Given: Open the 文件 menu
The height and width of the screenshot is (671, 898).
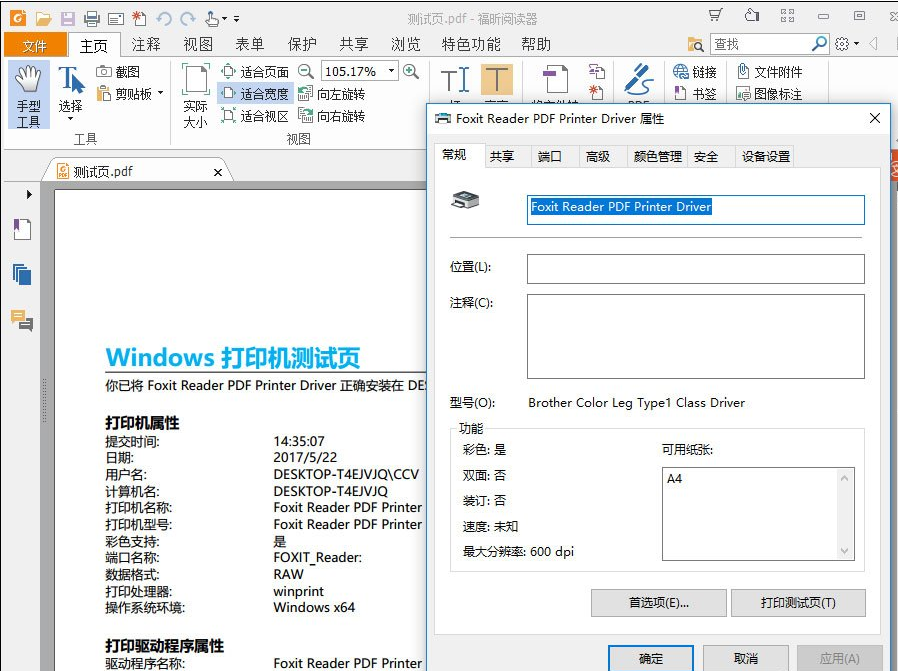Looking at the screenshot, I should tap(34, 45).
